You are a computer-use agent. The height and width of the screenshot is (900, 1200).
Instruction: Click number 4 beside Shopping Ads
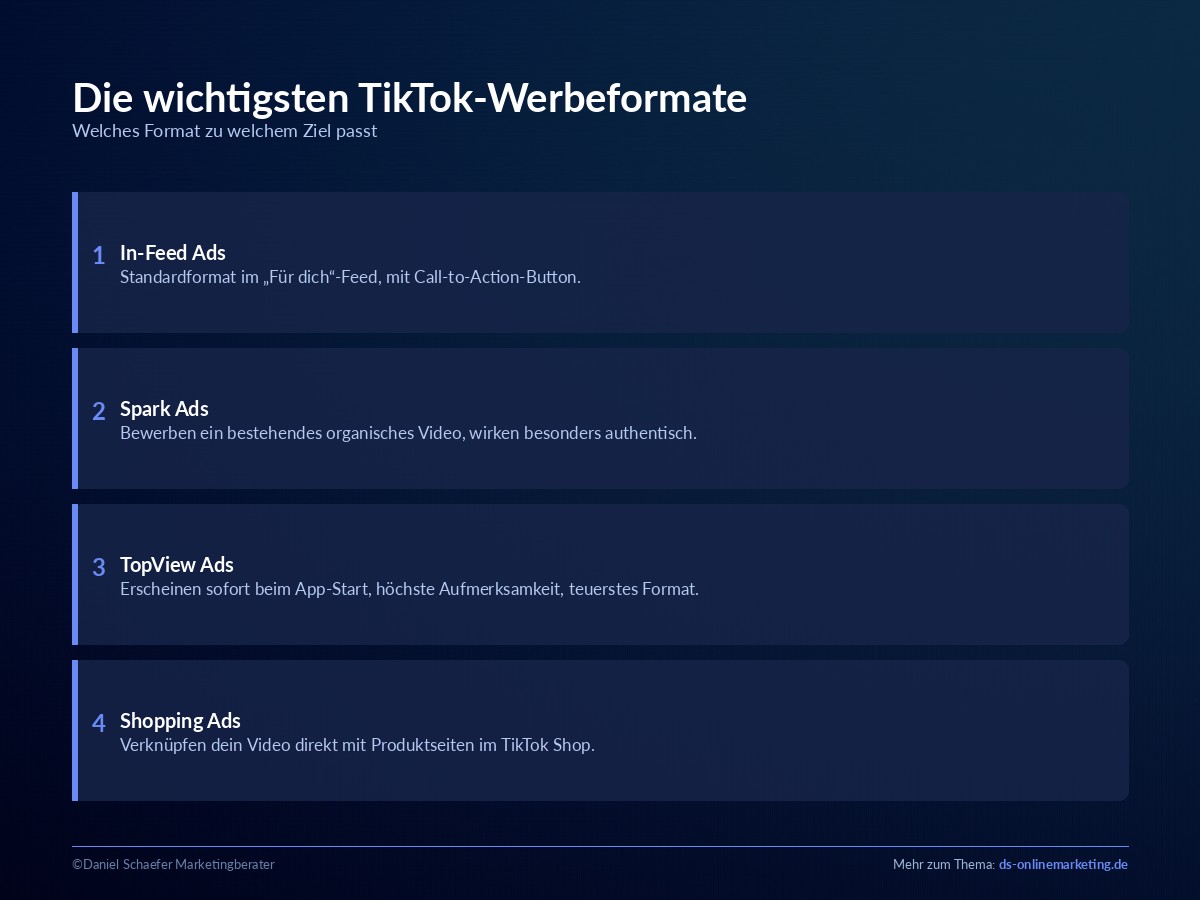pyautogui.click(x=99, y=724)
